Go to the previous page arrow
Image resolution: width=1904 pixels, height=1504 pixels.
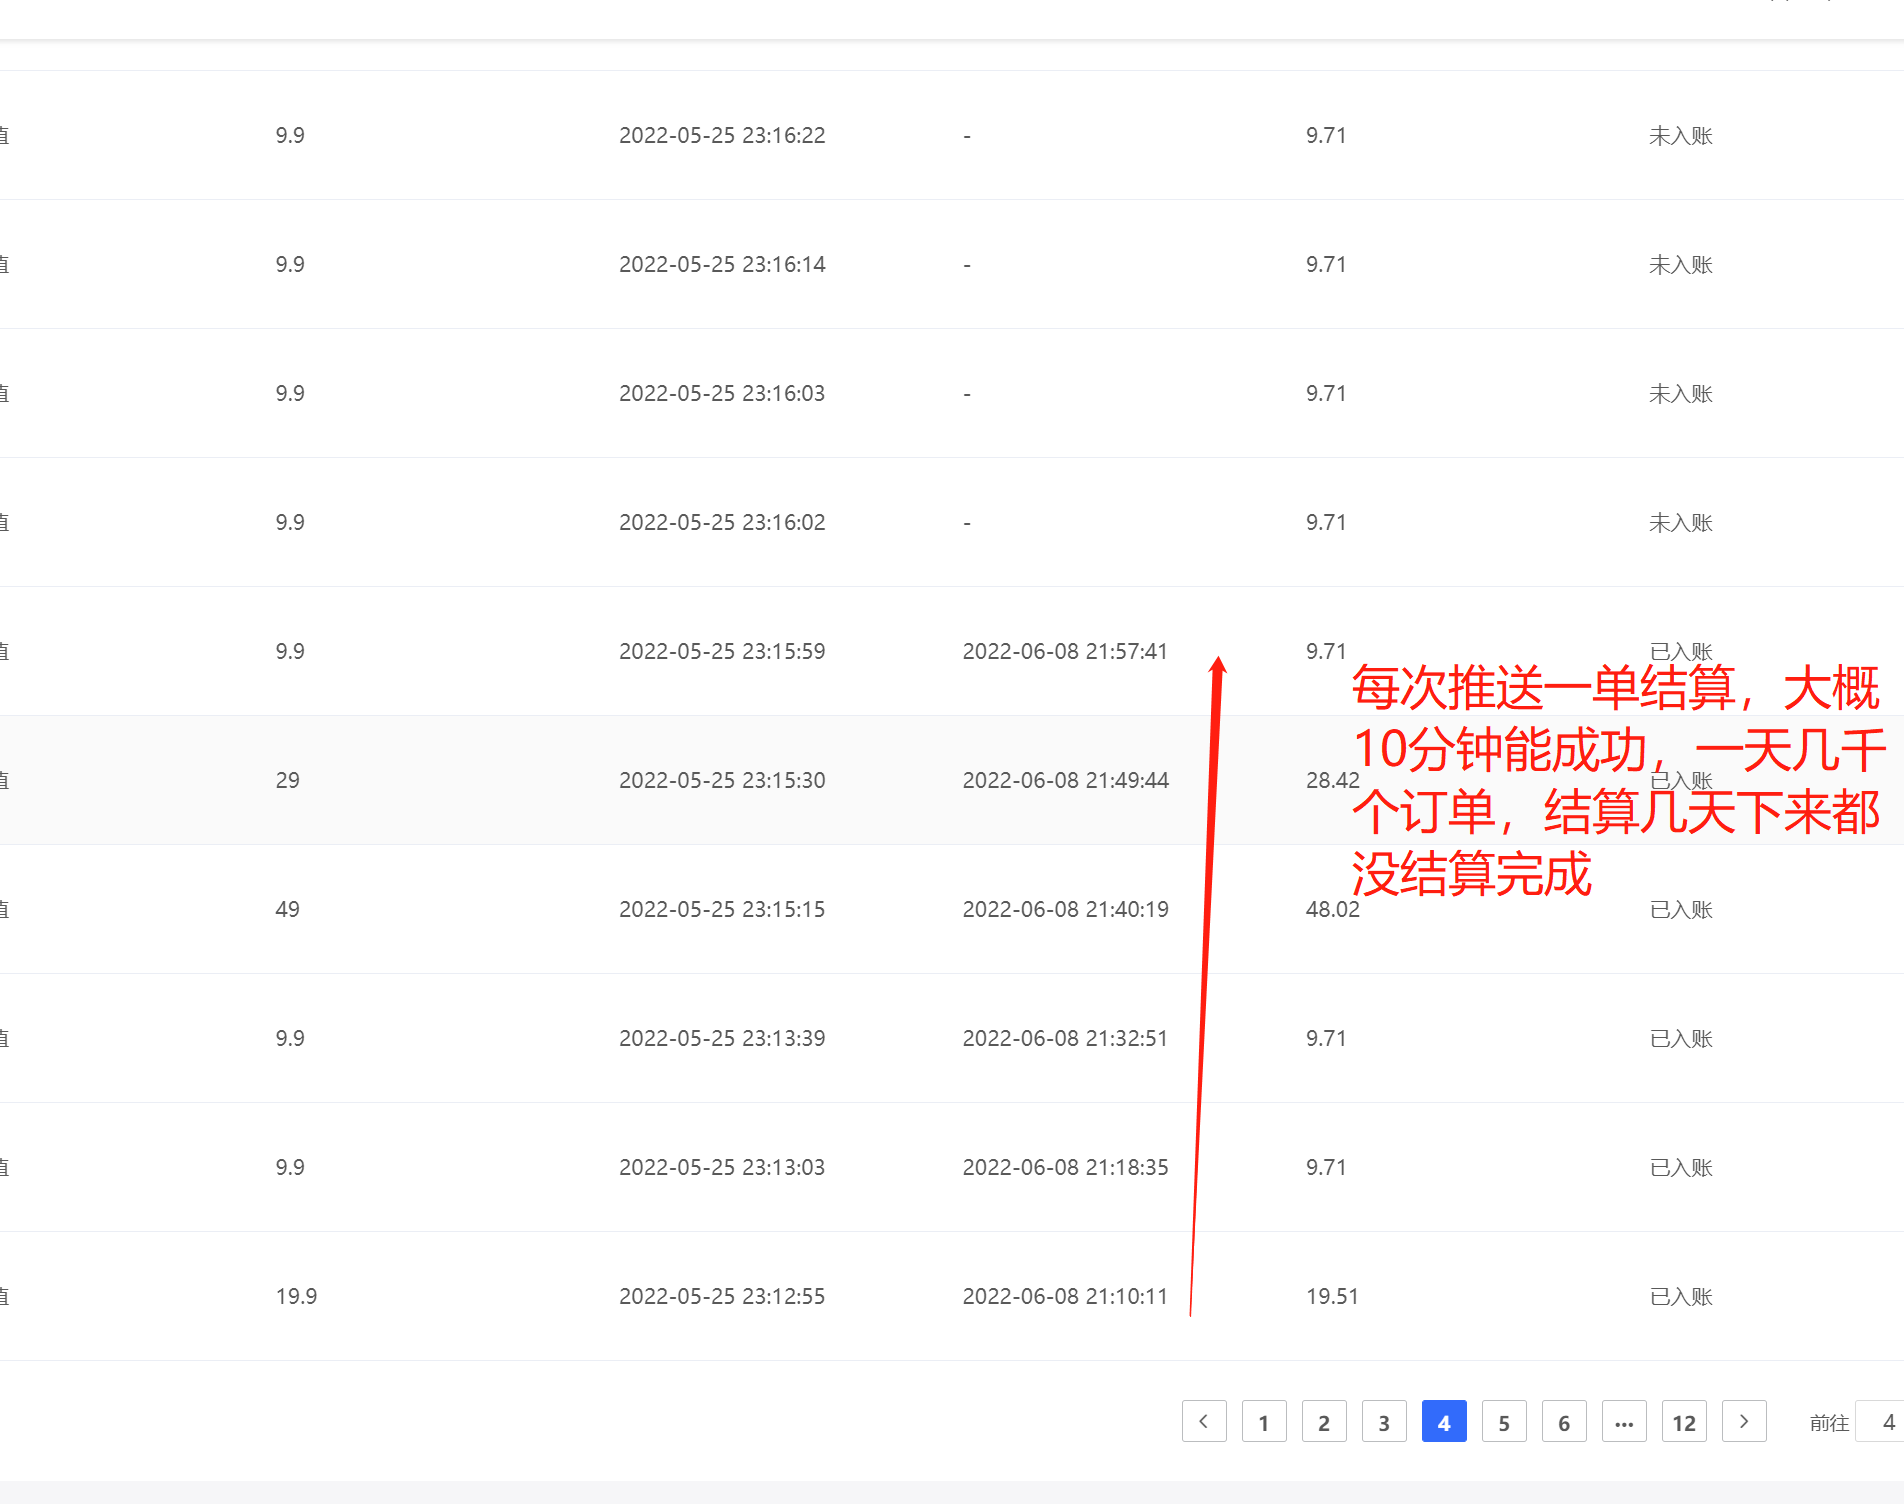point(1204,1421)
